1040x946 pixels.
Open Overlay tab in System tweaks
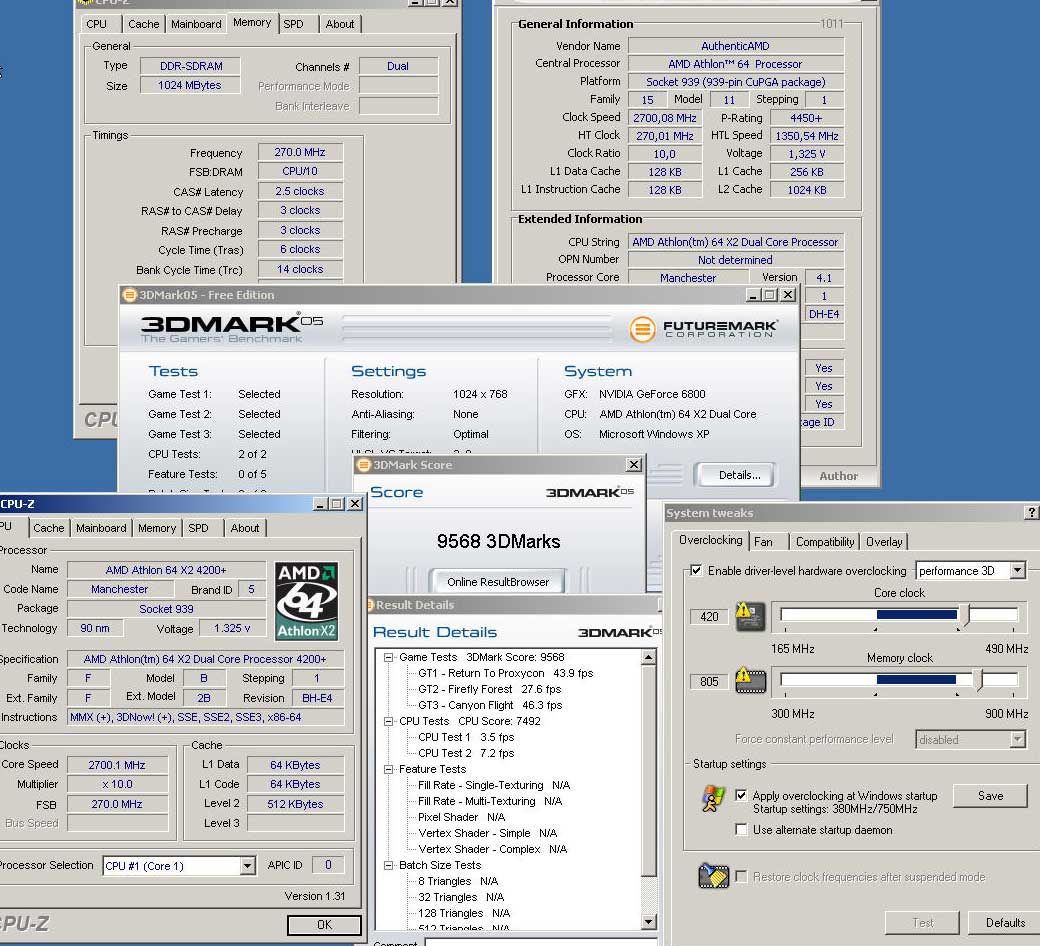pos(884,542)
